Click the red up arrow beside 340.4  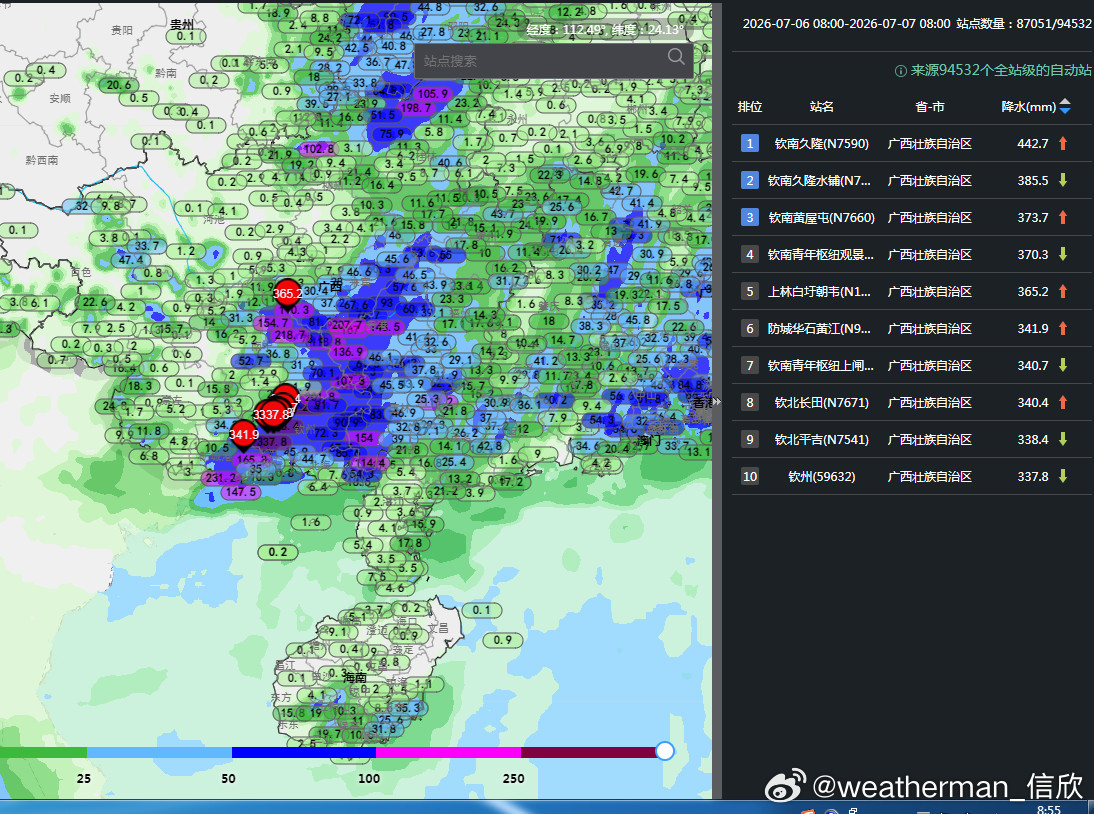[x=1063, y=402]
